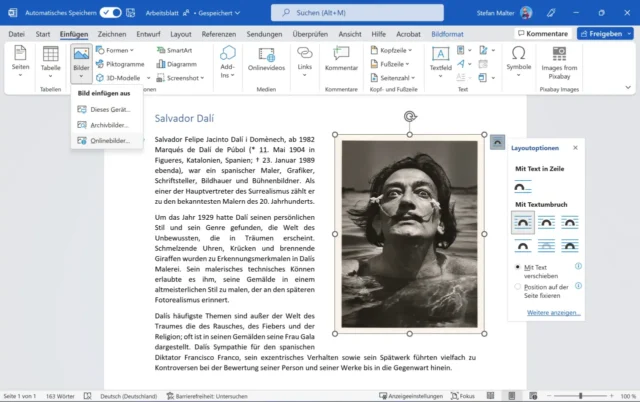Select 'Mit Text verschieben' radio button
The width and height of the screenshot is (640, 402).
click(x=517, y=268)
